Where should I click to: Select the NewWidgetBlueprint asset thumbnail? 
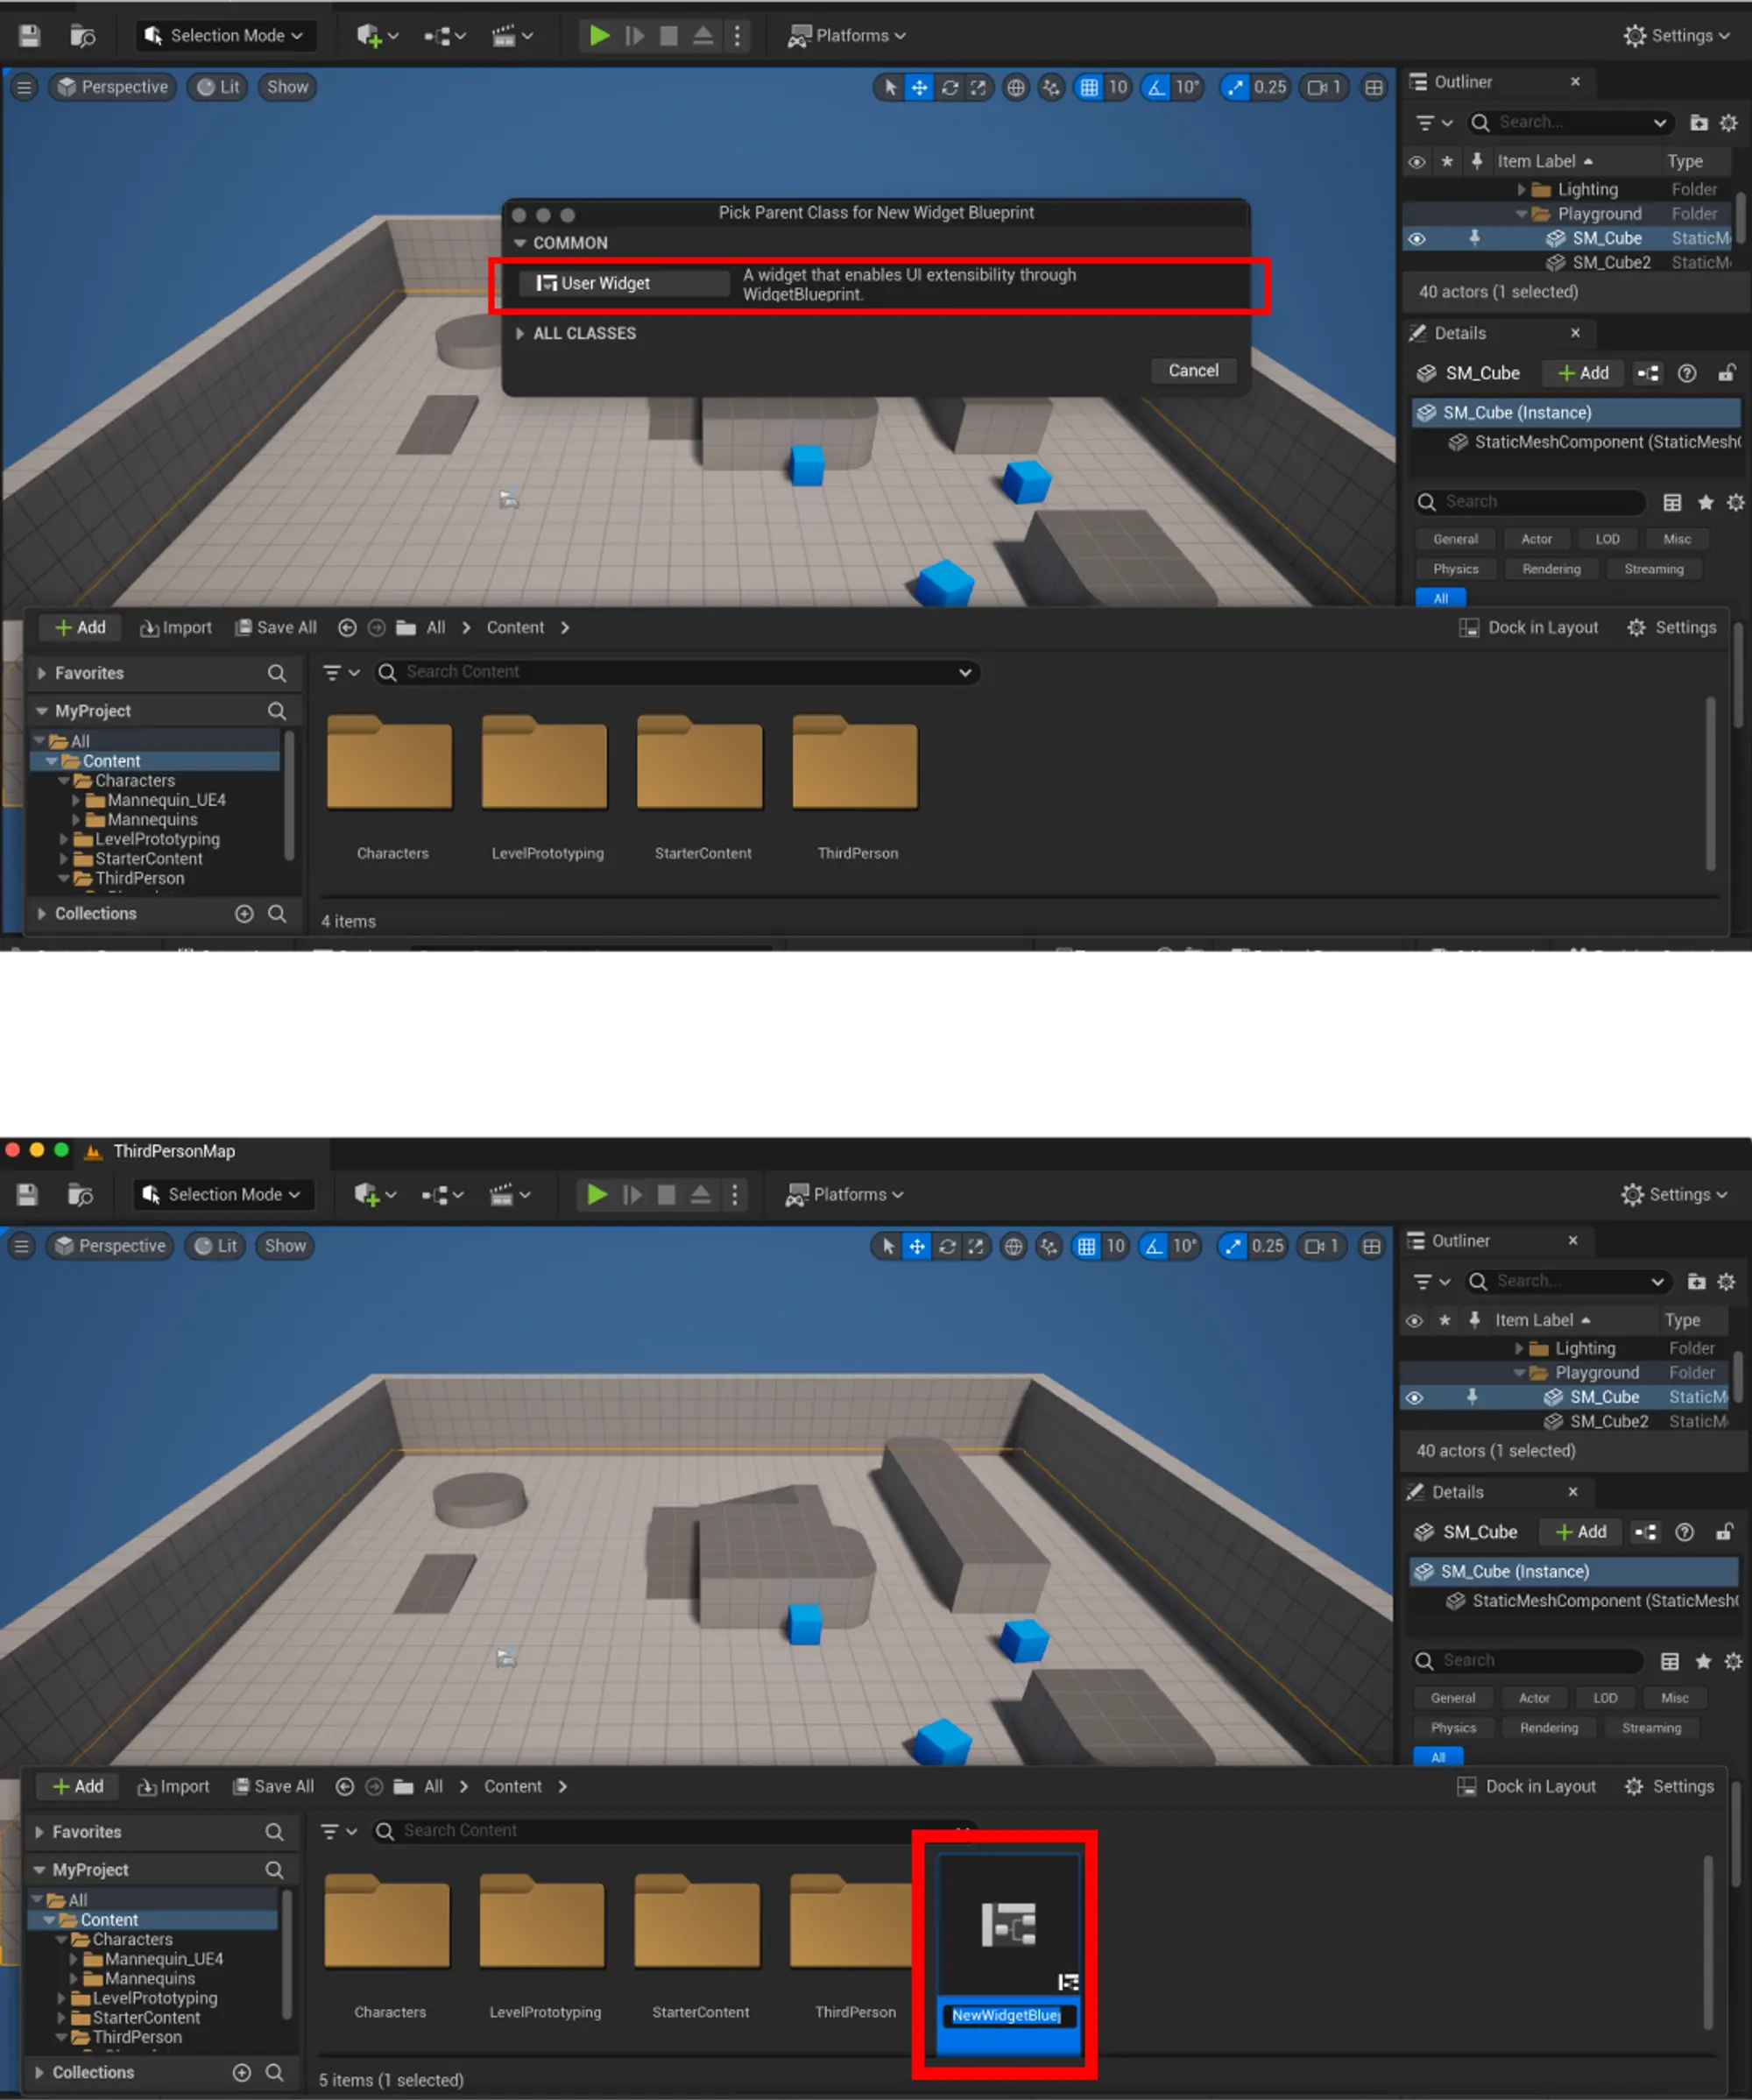[x=1008, y=1925]
